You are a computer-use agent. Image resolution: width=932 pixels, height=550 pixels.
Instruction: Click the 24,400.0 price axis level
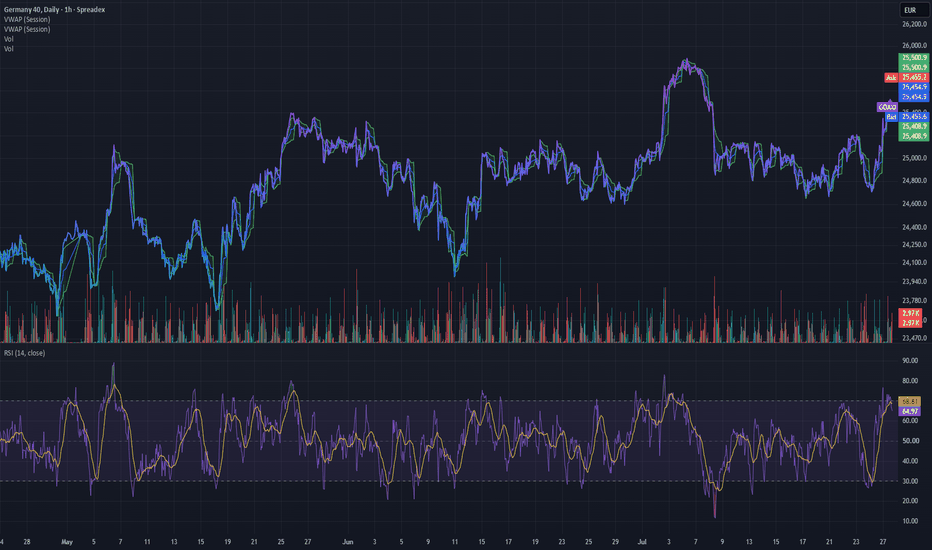pyautogui.click(x=914, y=227)
